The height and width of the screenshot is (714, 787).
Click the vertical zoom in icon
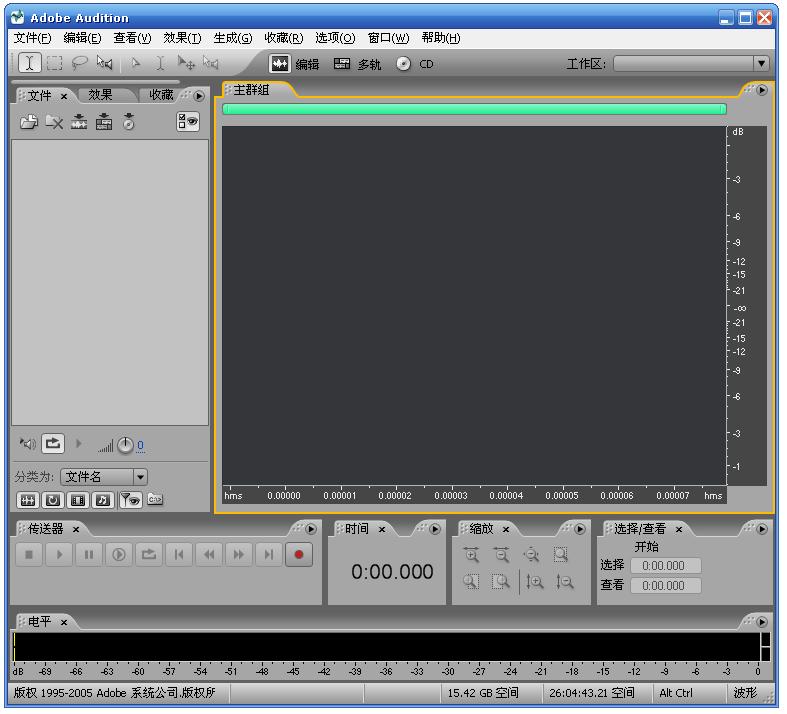click(535, 582)
